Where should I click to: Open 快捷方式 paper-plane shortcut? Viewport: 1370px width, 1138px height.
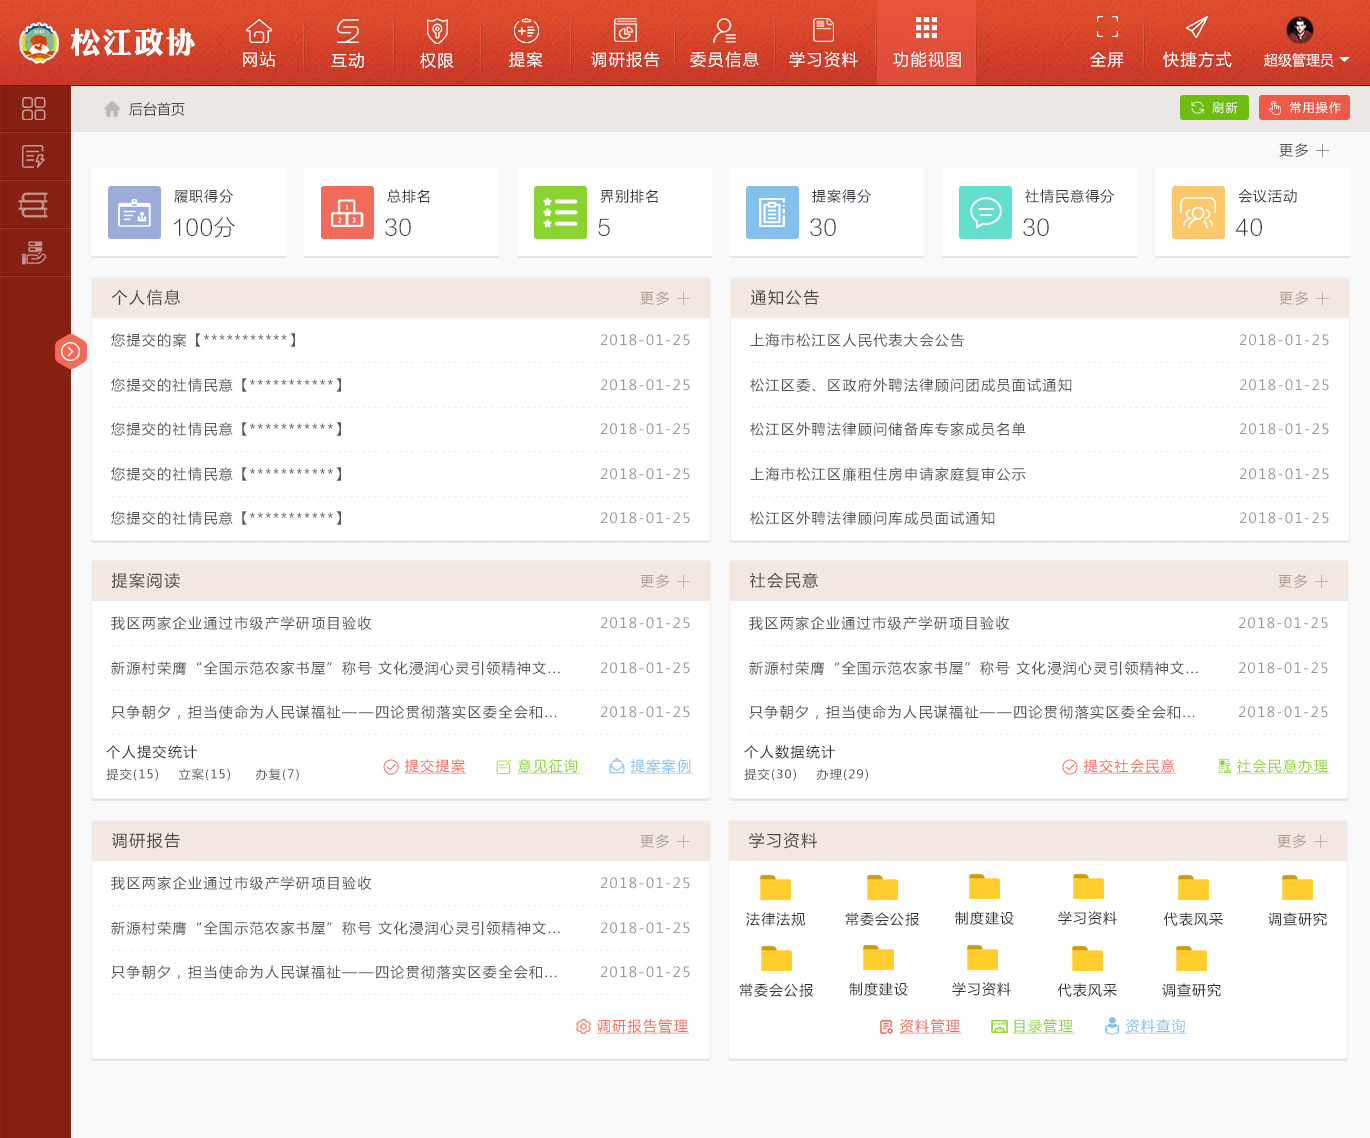pos(1197,43)
